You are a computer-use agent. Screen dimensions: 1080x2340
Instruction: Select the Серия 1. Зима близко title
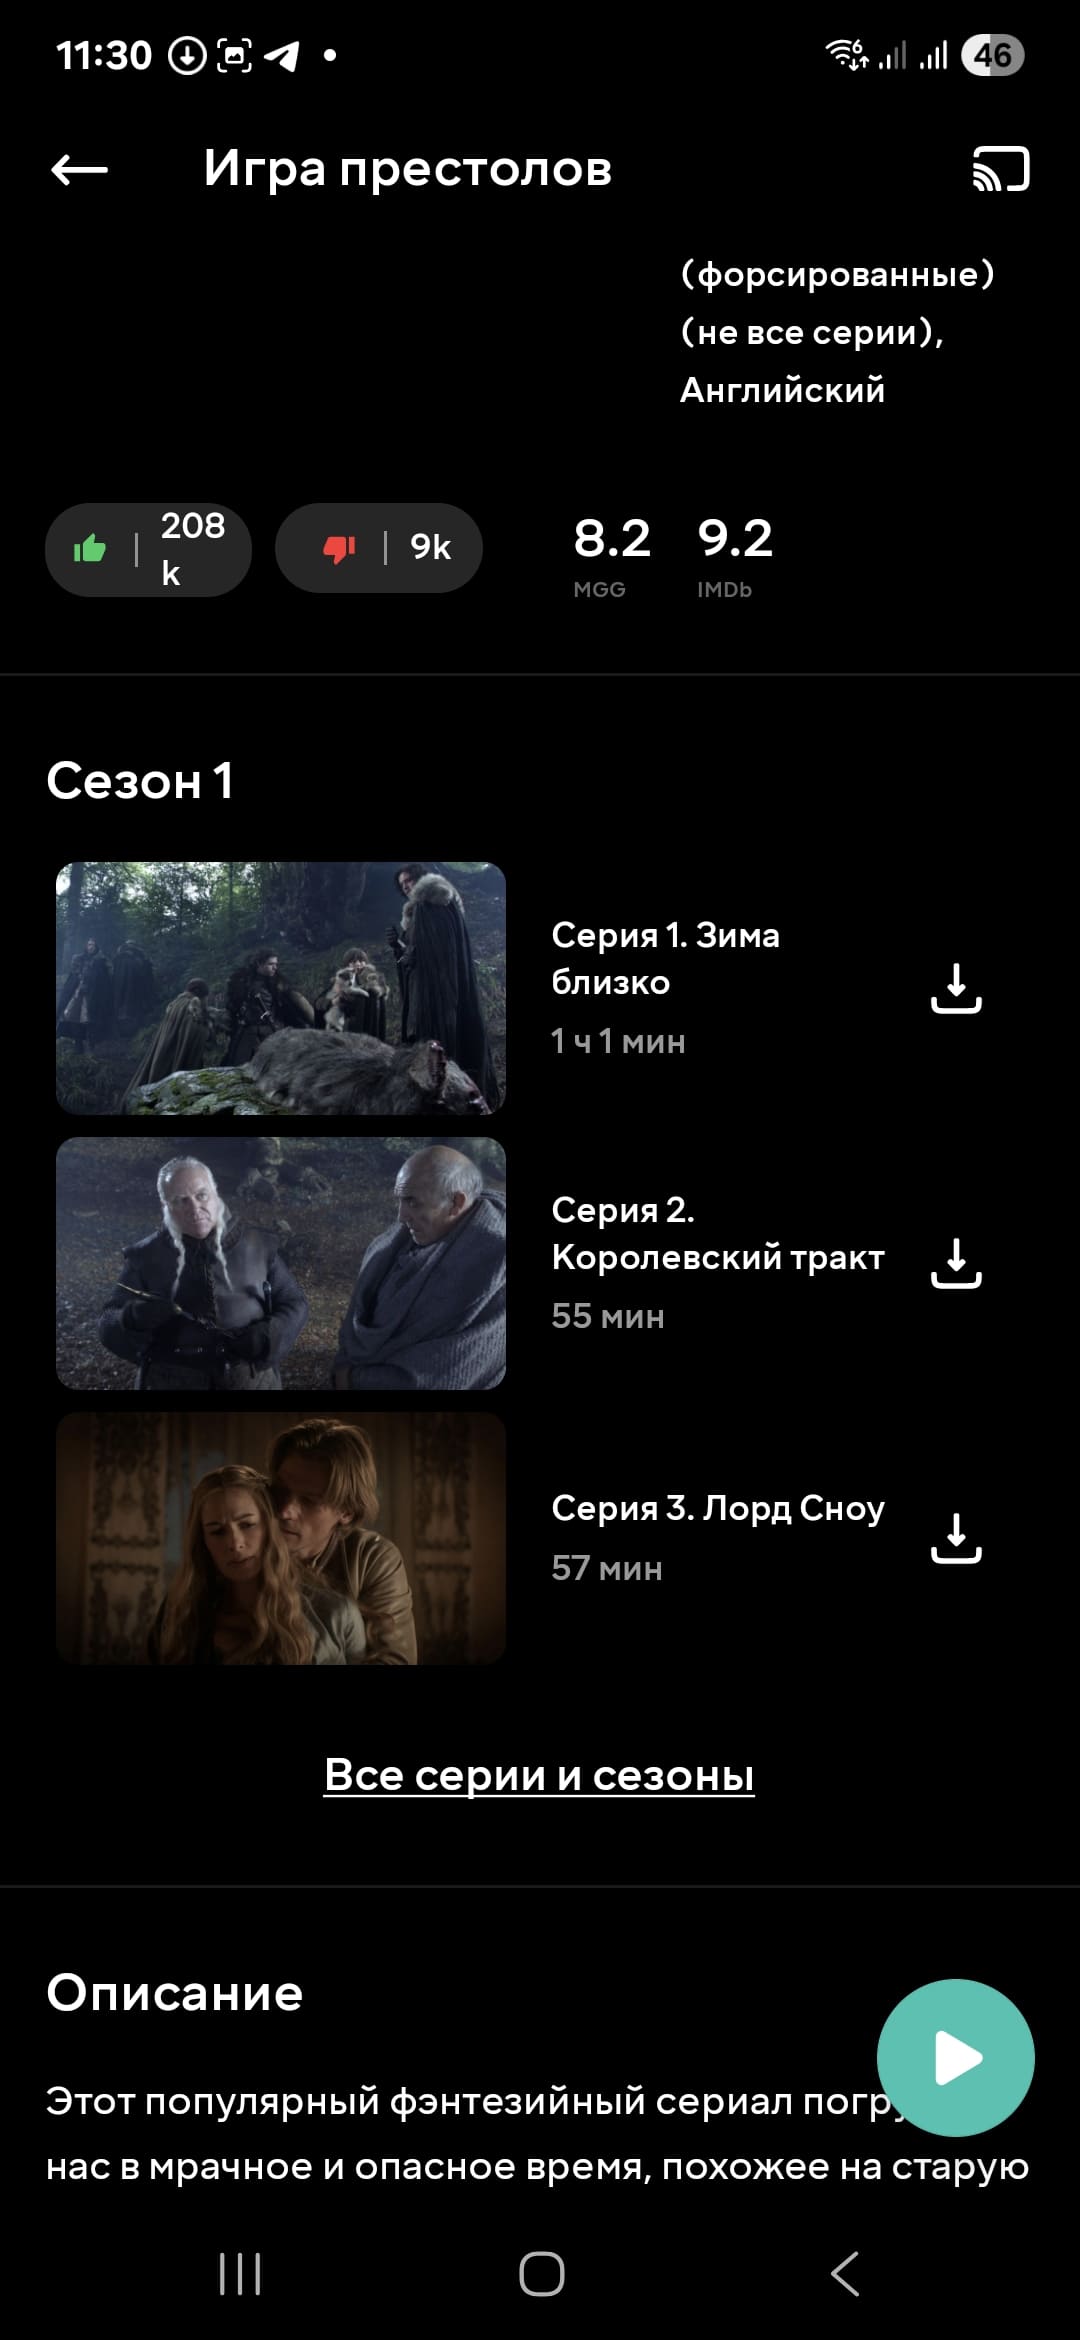click(665, 959)
